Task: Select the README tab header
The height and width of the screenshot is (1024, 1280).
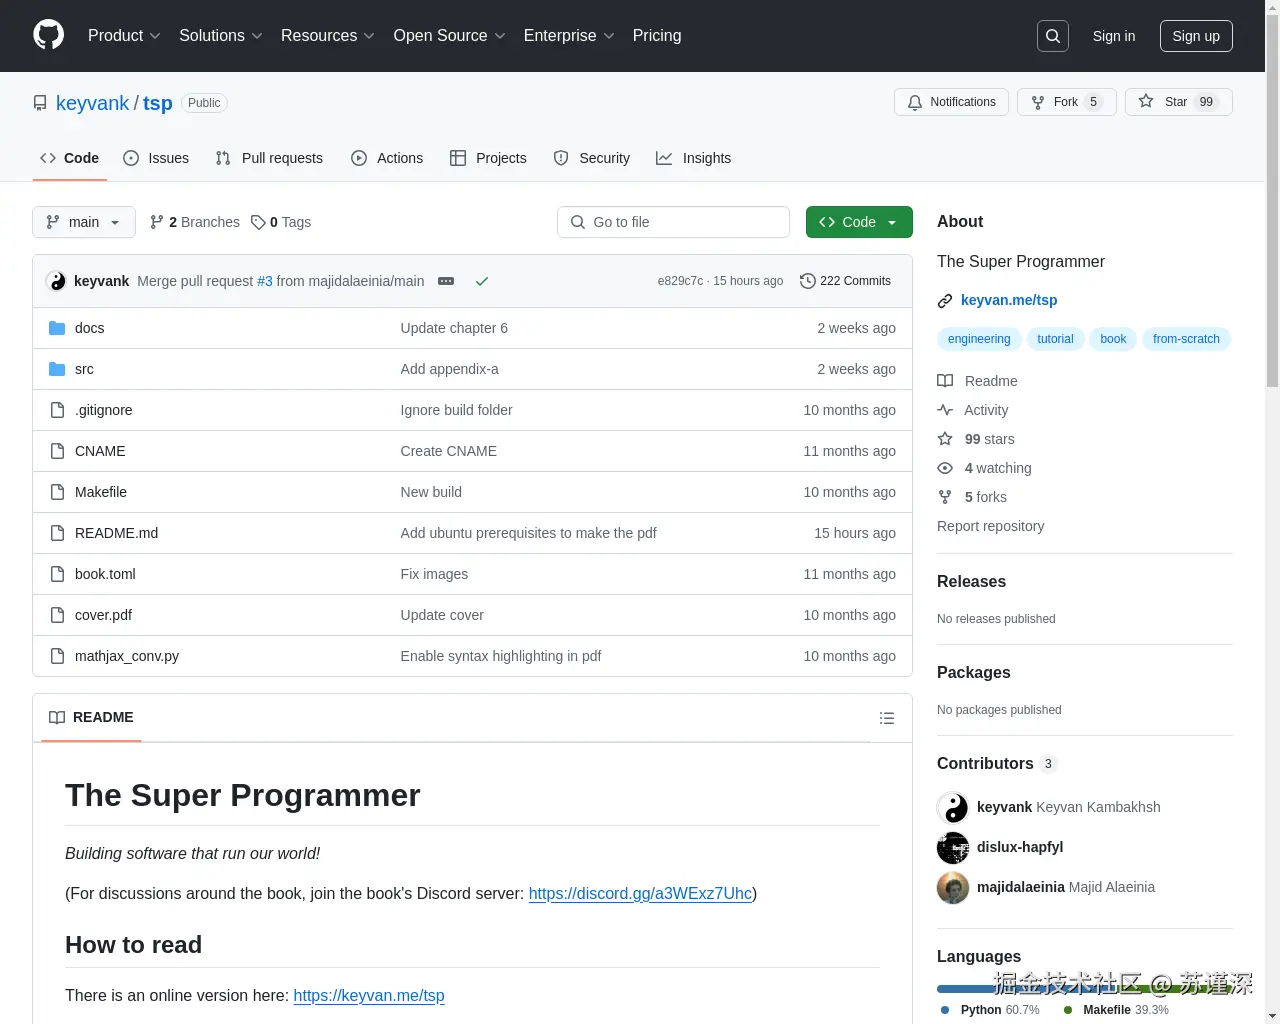Action: 91,718
